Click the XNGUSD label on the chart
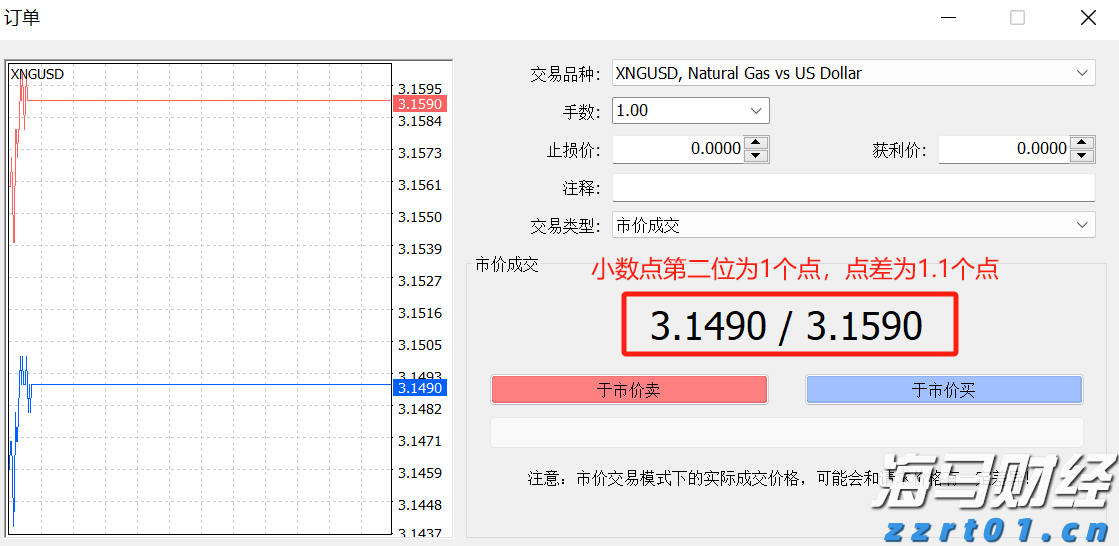1119x546 pixels. click(37, 74)
